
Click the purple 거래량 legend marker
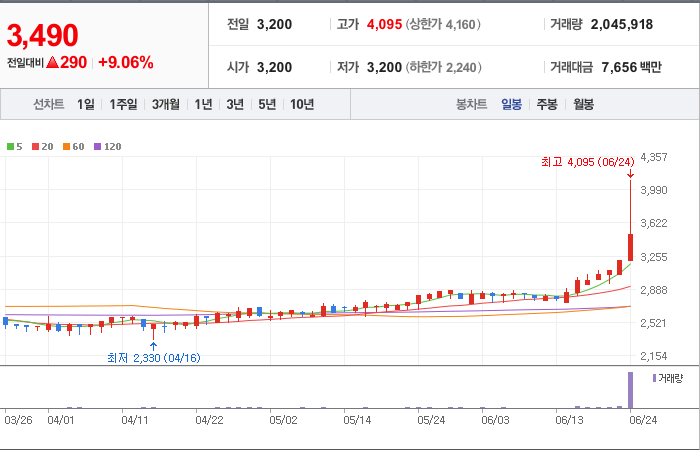[654, 379]
